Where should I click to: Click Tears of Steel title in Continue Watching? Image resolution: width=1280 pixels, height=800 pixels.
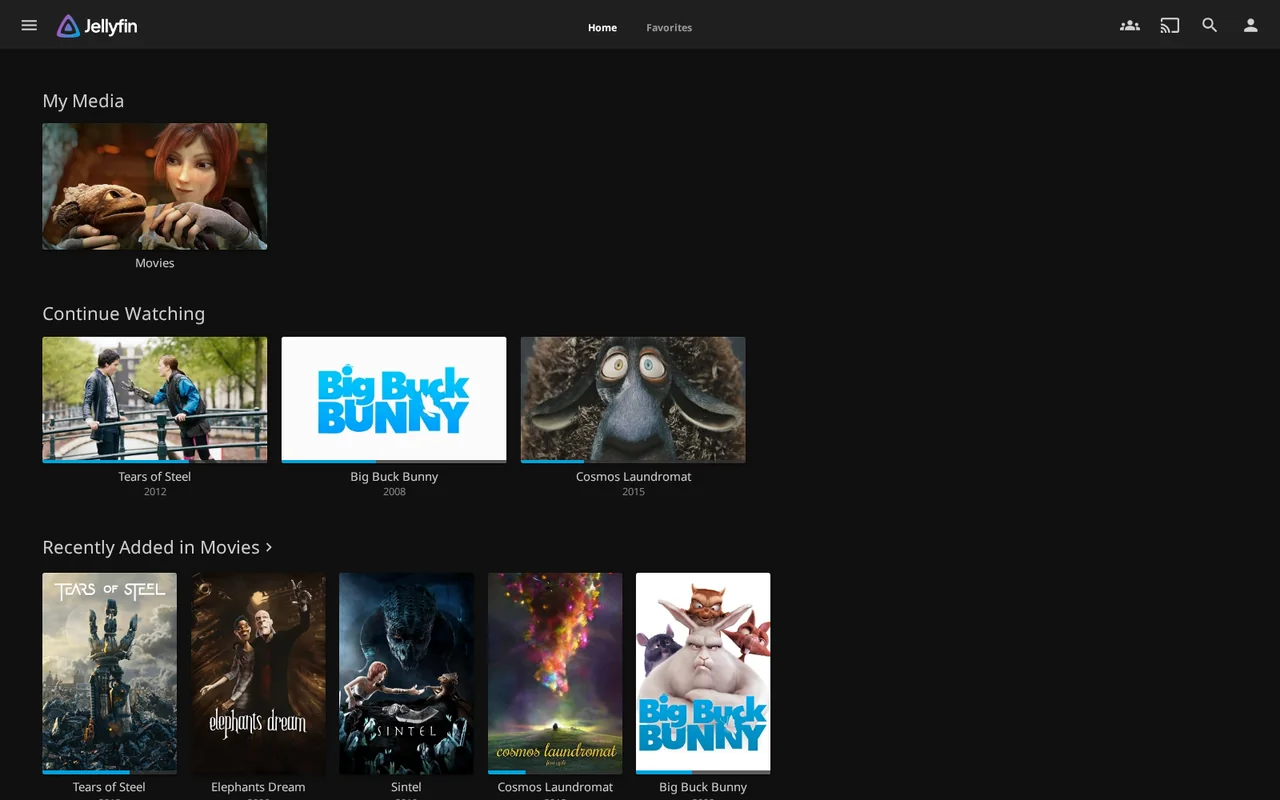(x=155, y=477)
